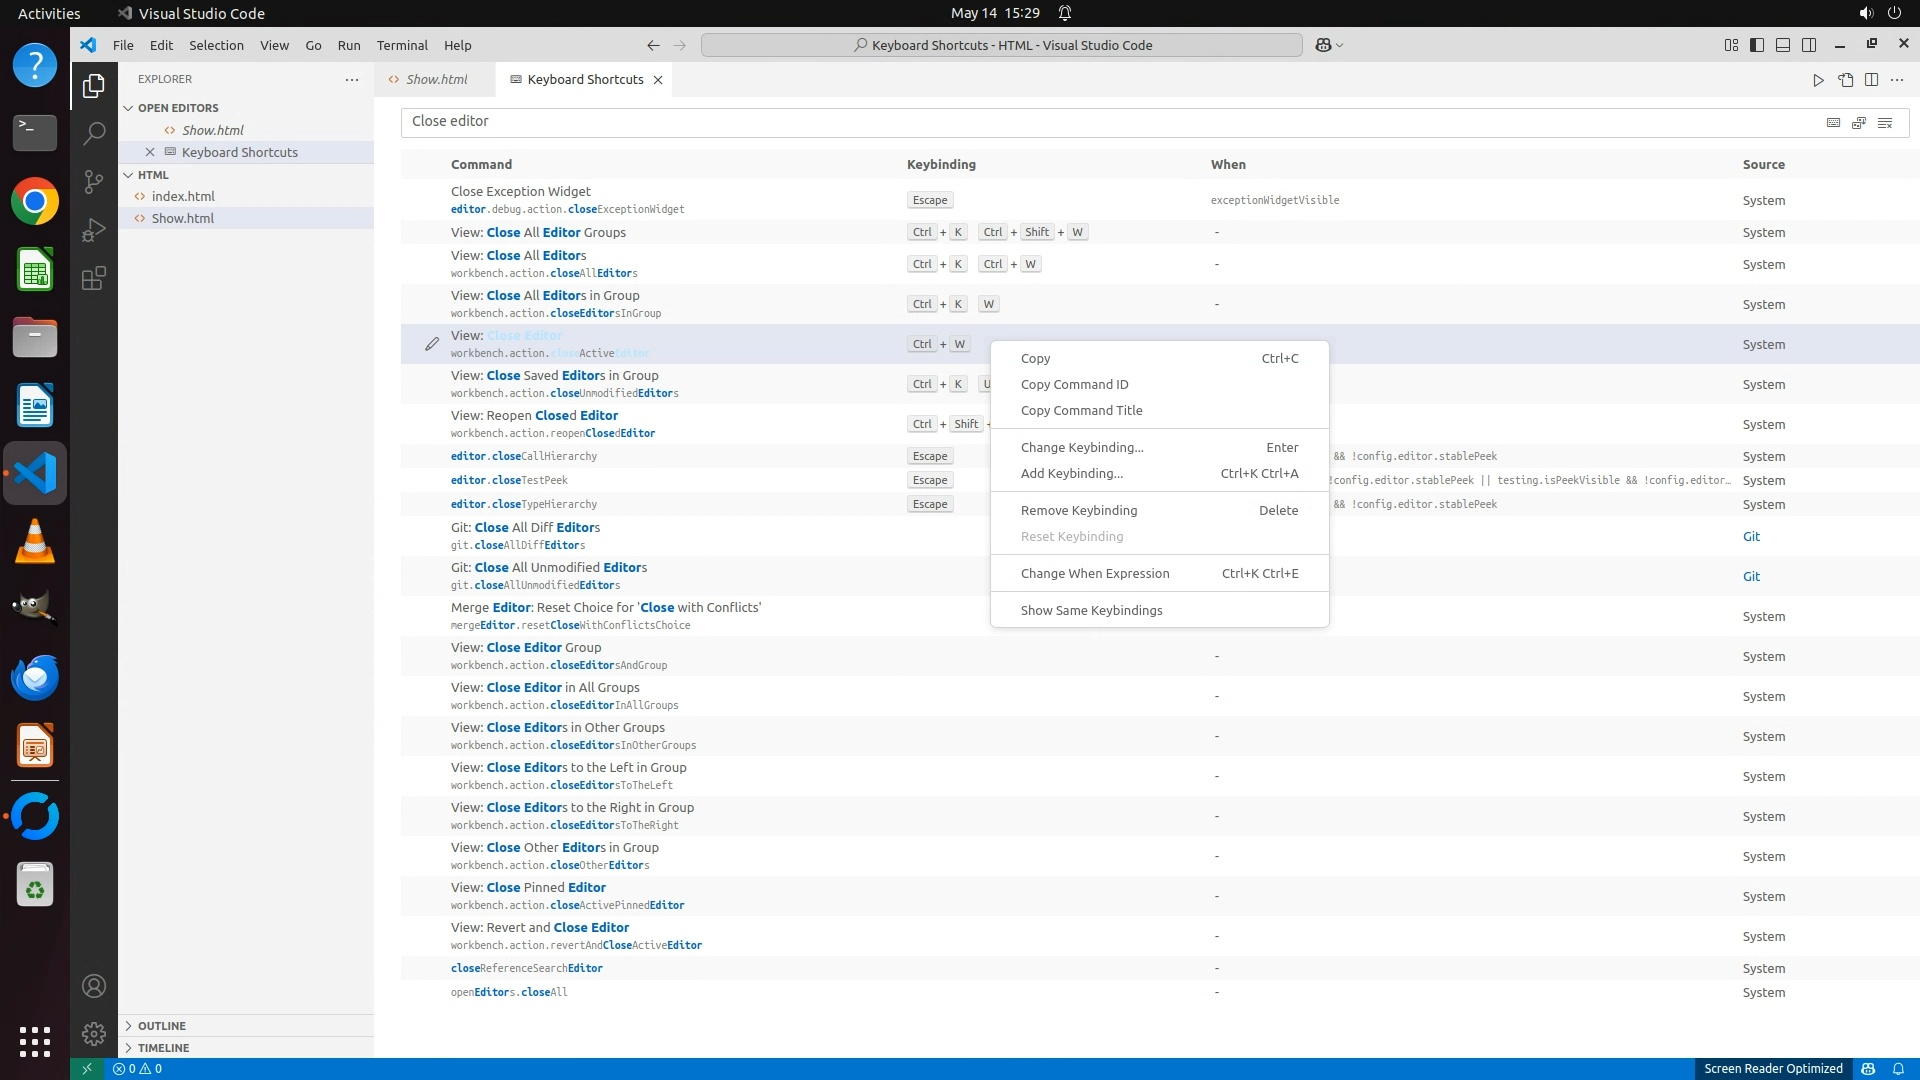Choose Remove Keybinding in context menu
Image resolution: width=1920 pixels, height=1080 pixels.
[x=1079, y=510]
